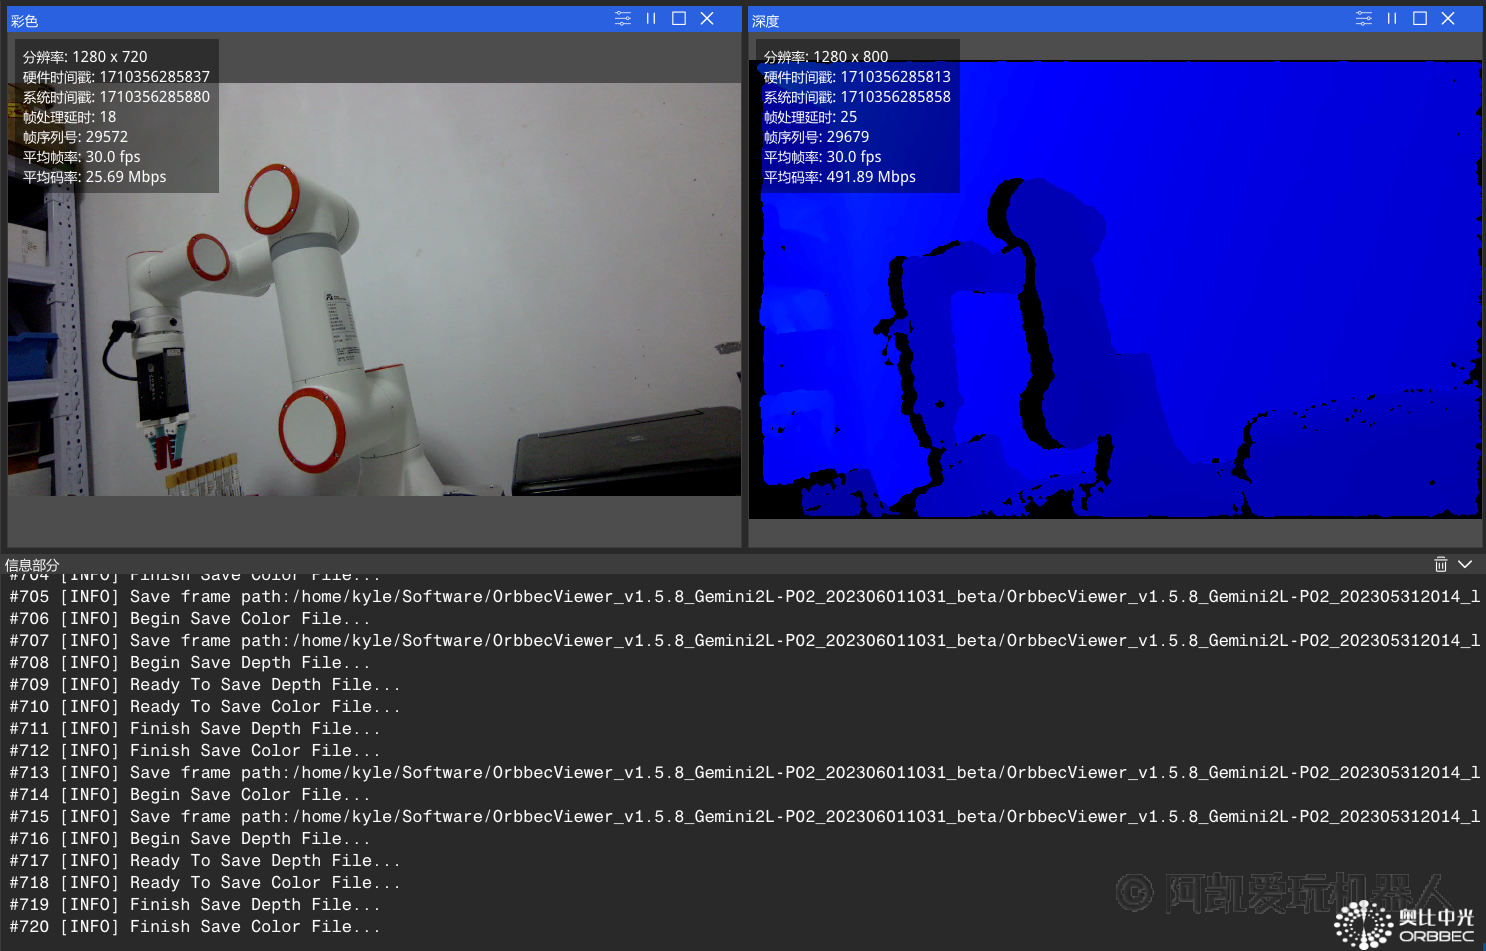Click the 彩色 panel title bar
The image size is (1486, 951).
click(x=300, y=20)
